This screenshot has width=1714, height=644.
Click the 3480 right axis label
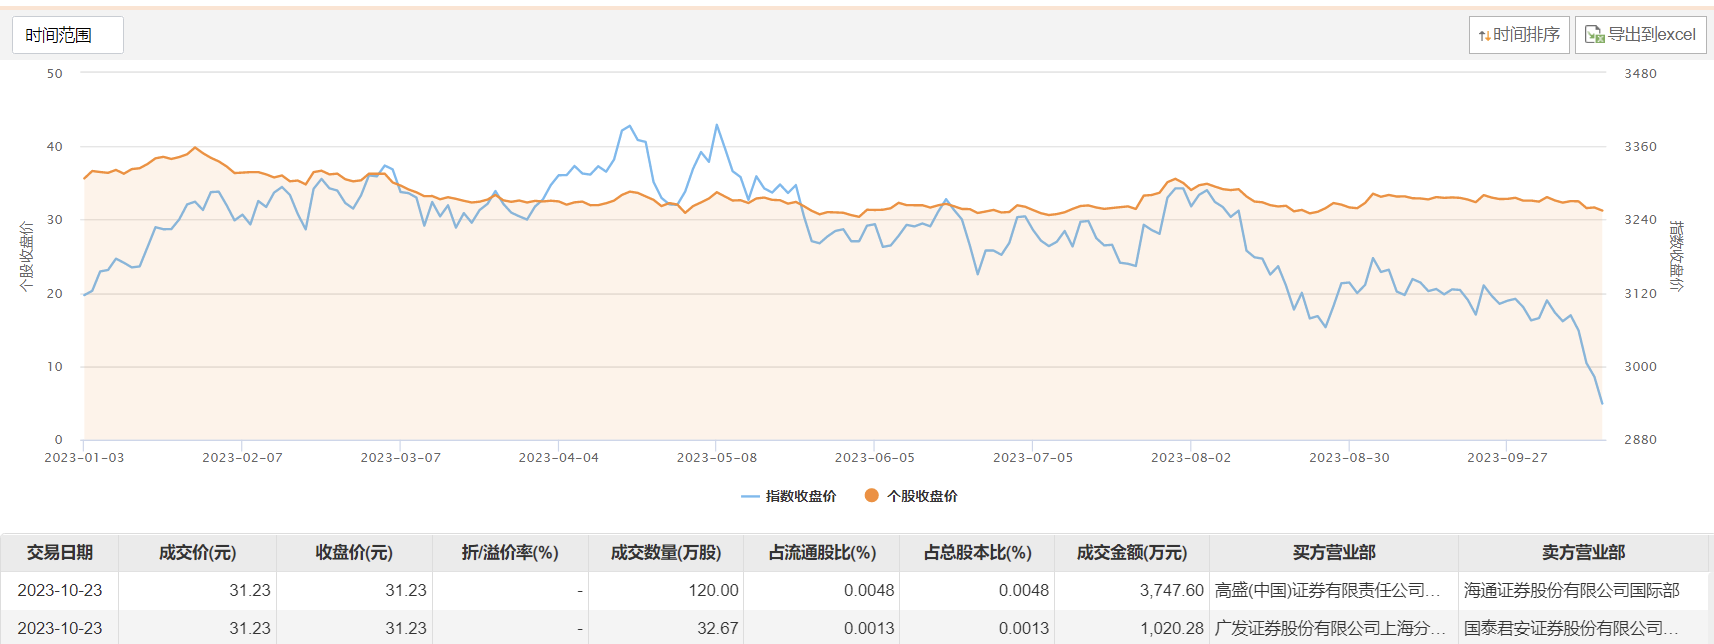[x=1640, y=74]
